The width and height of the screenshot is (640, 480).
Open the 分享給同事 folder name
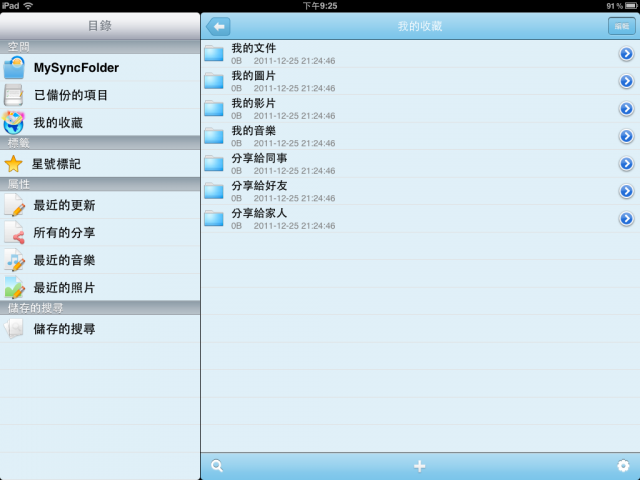pos(259,158)
